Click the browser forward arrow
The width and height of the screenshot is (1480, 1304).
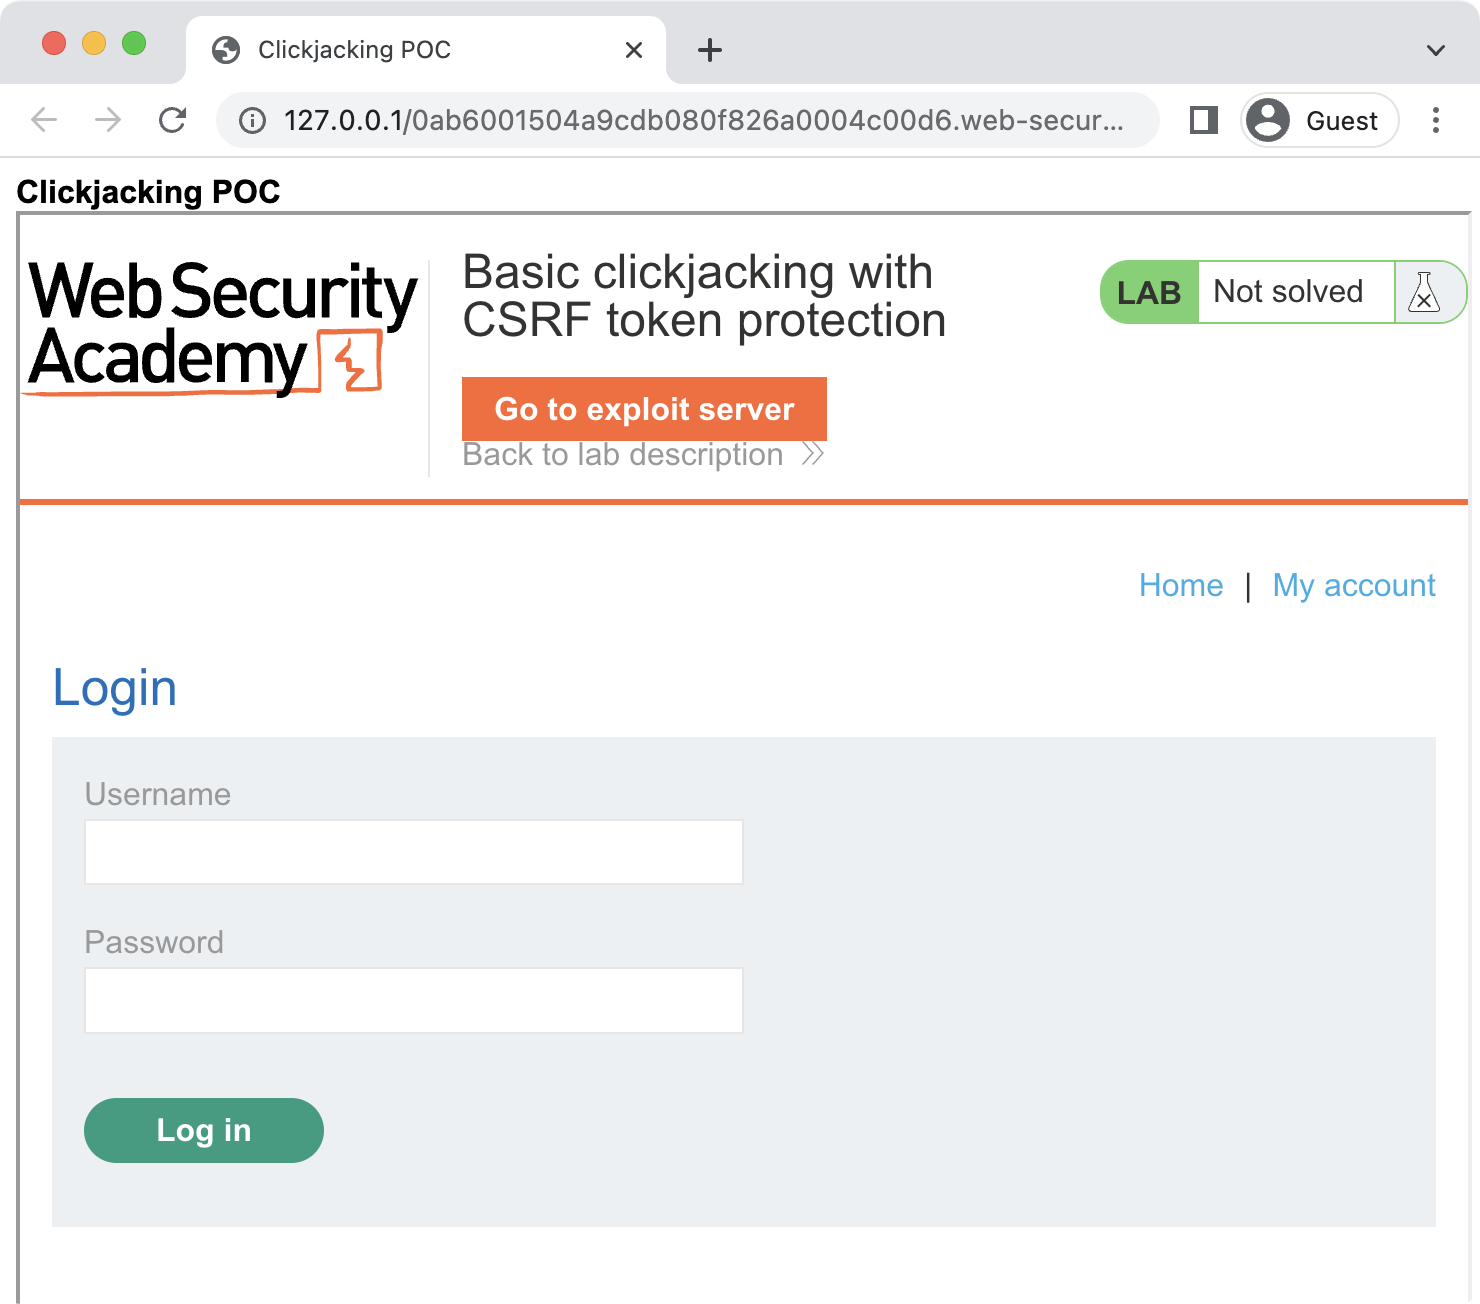tap(107, 120)
